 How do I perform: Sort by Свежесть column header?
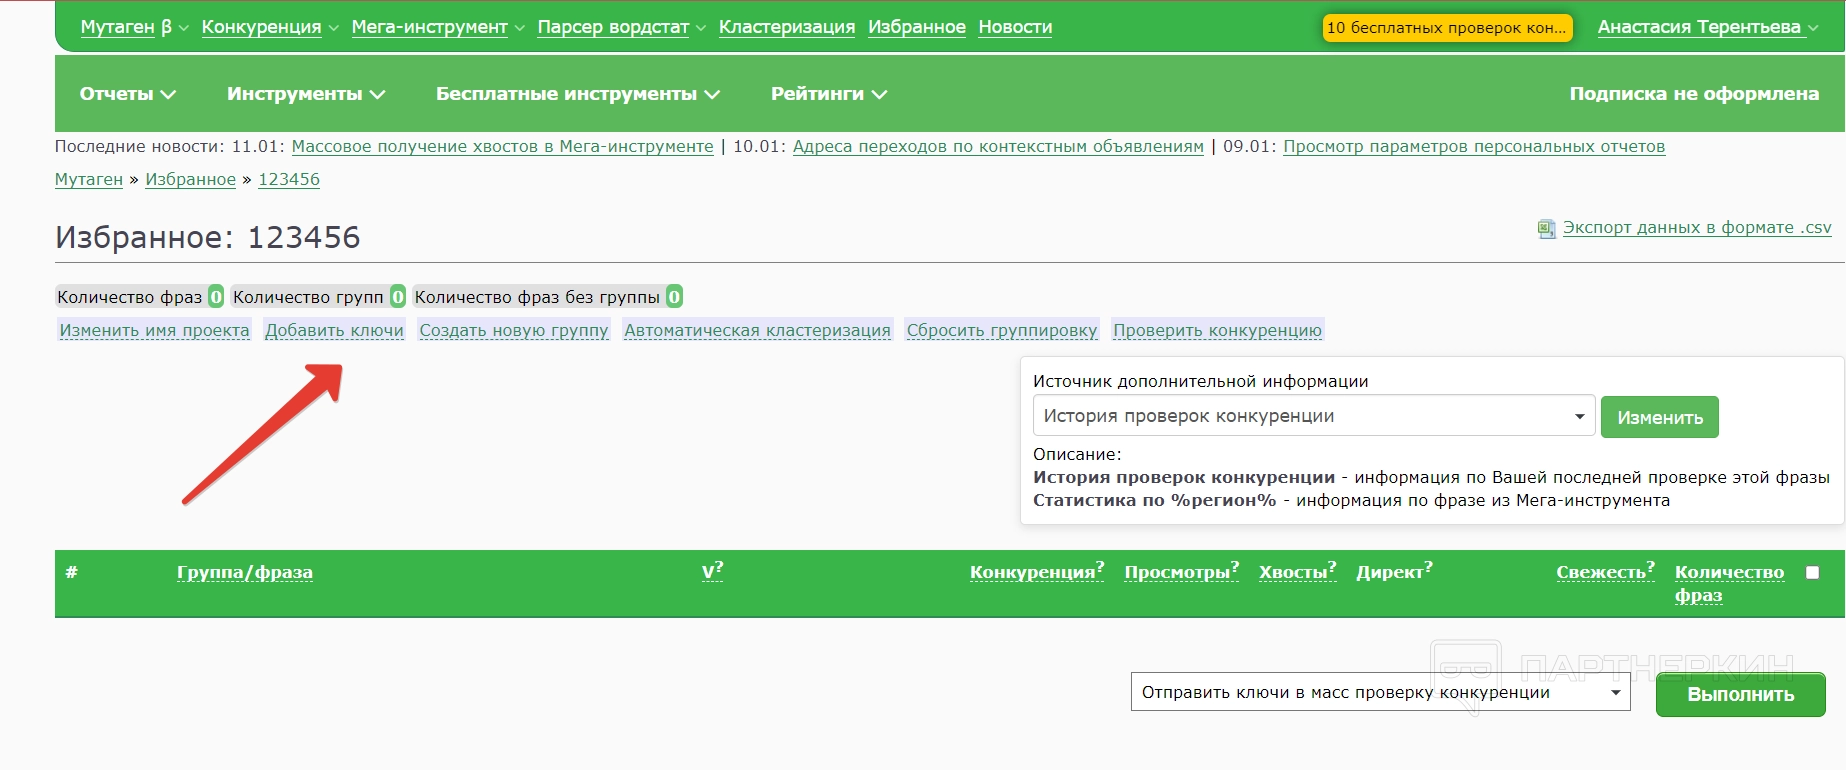click(1605, 571)
